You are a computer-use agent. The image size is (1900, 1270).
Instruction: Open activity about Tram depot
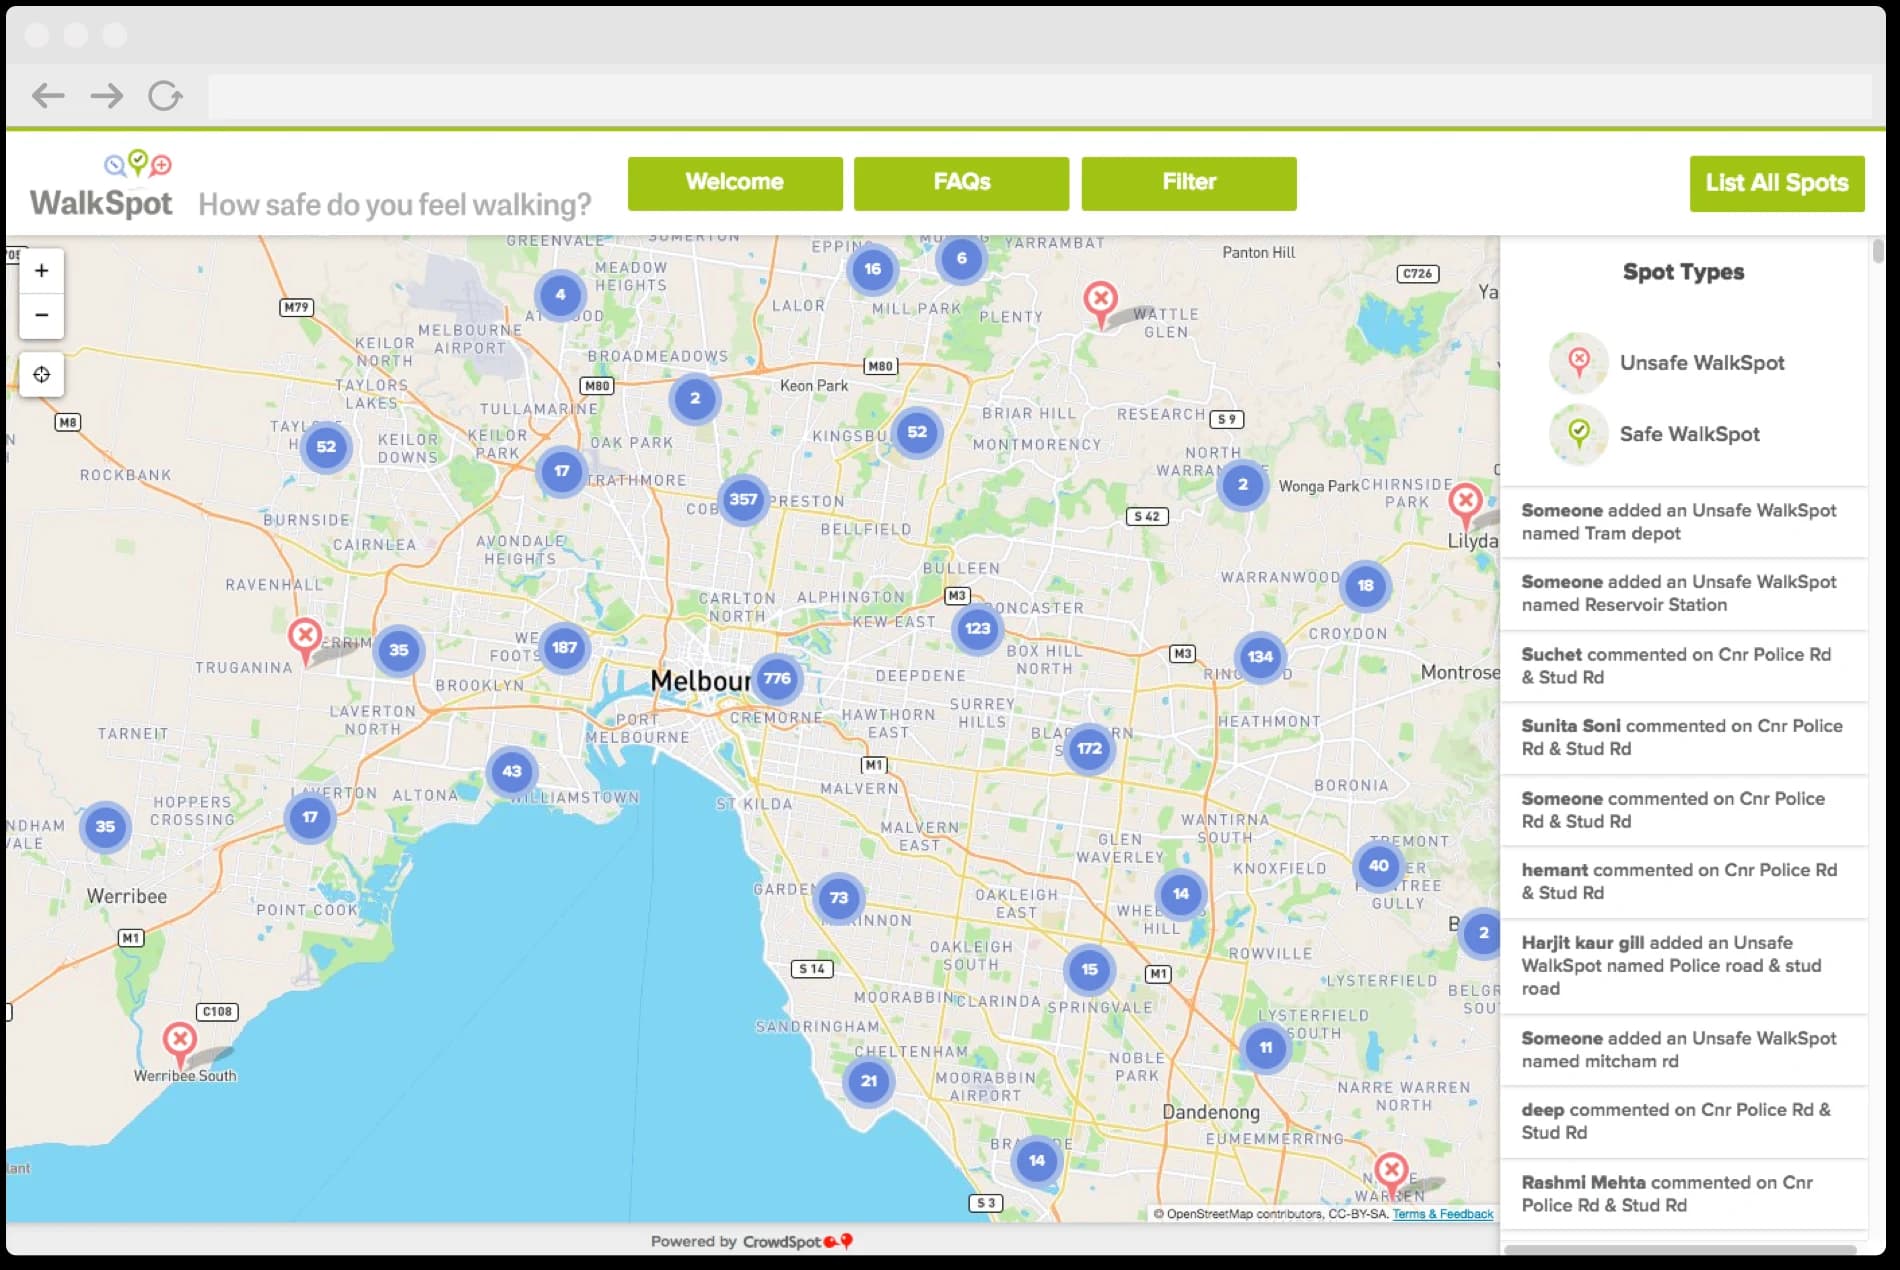coord(1684,522)
